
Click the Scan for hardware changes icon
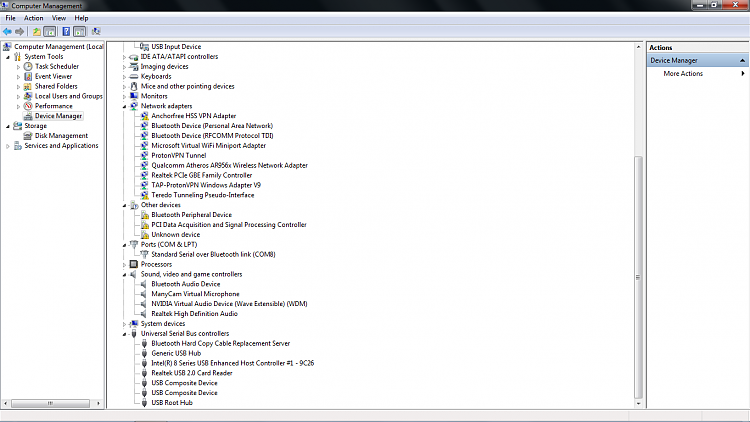pyautogui.click(x=96, y=32)
